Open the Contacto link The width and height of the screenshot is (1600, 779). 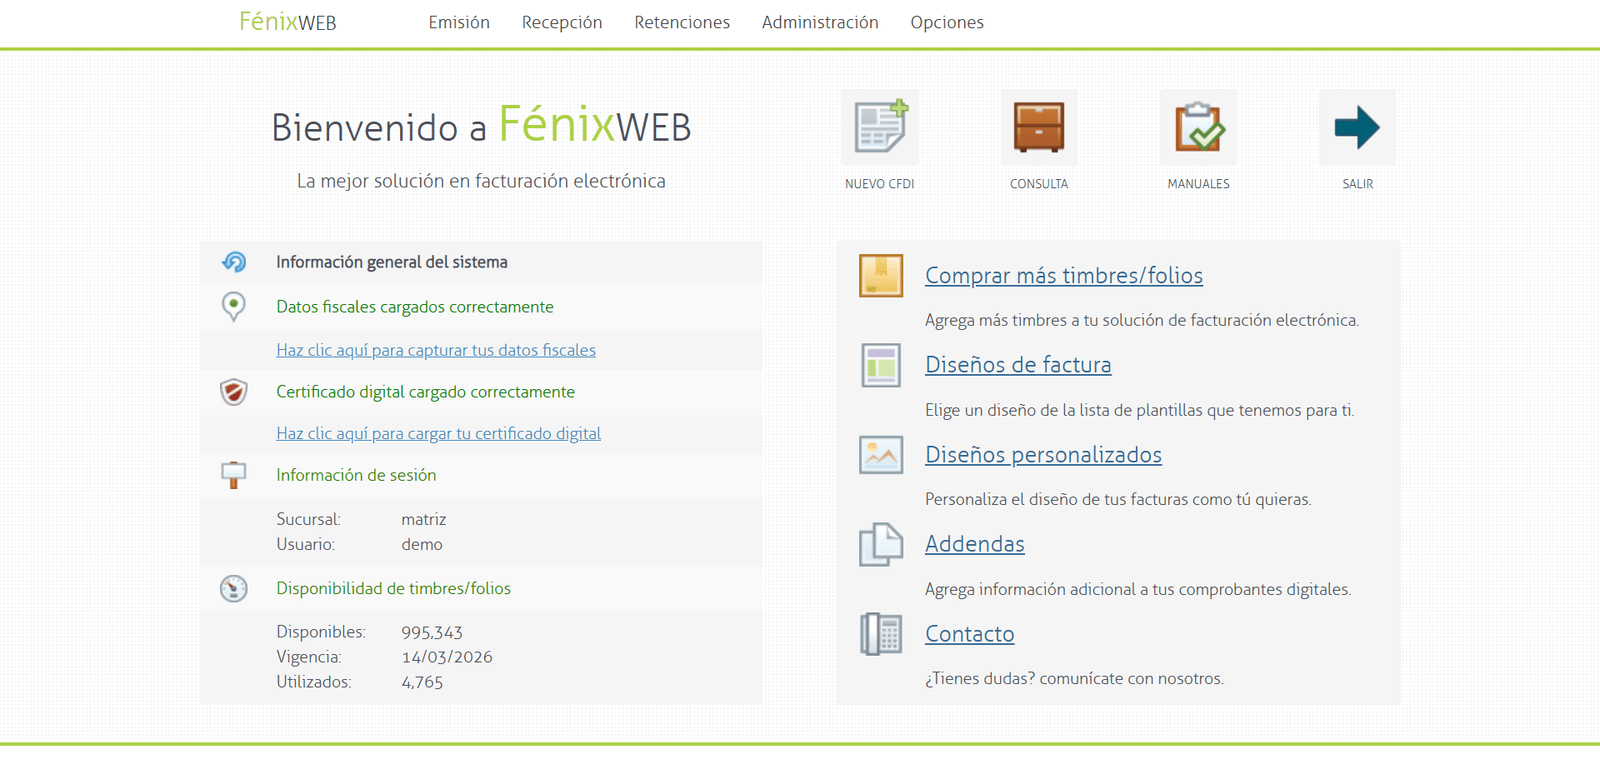pyautogui.click(x=970, y=634)
